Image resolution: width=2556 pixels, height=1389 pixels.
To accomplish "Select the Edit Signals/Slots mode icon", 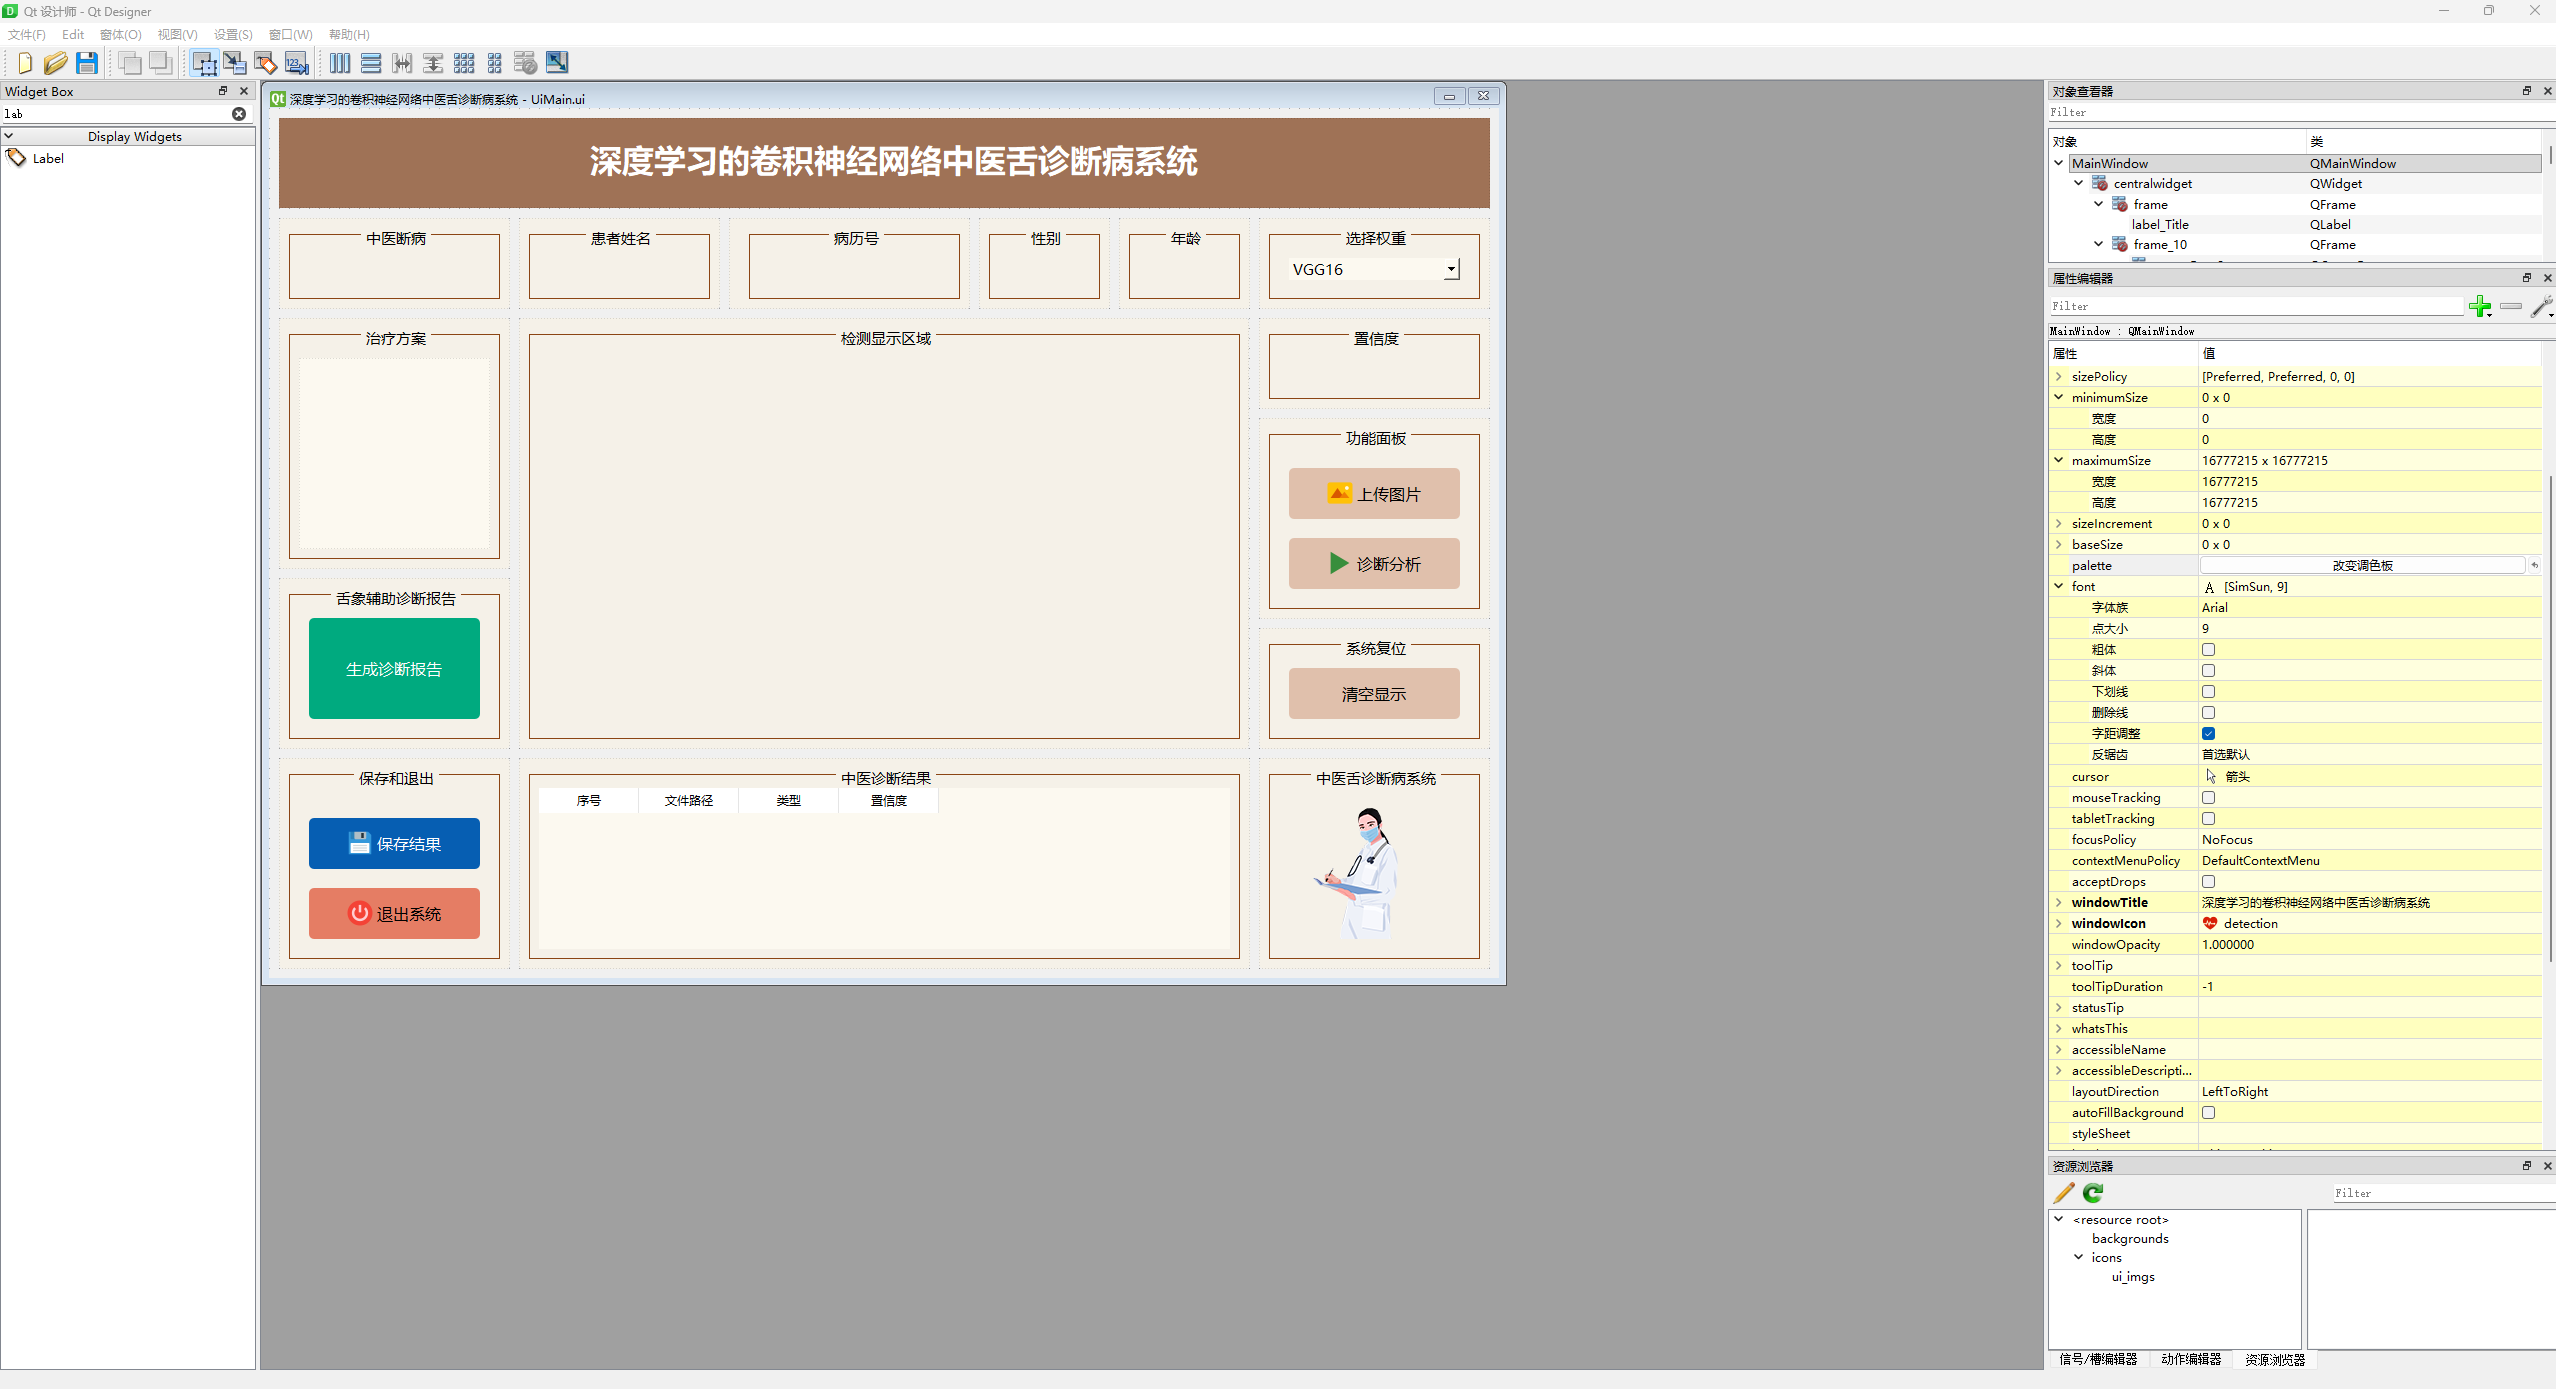I will coord(235,63).
